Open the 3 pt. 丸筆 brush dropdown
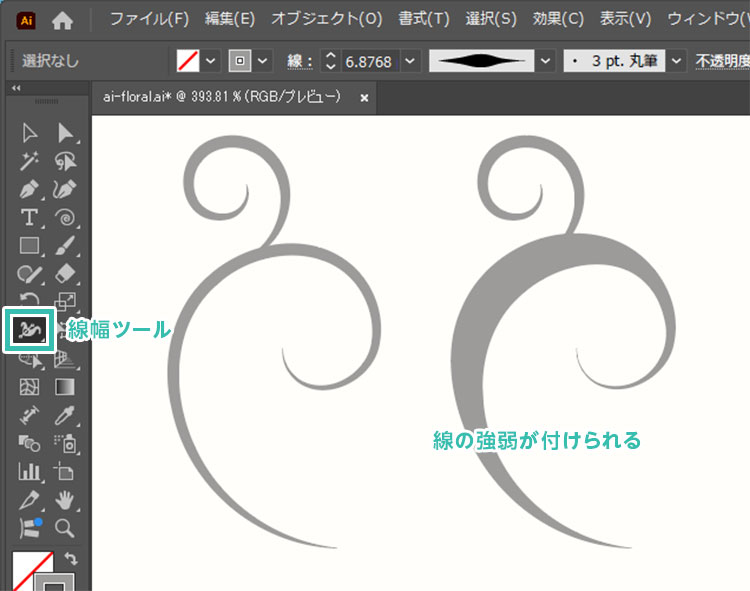Viewport: 750px width, 591px height. (x=677, y=61)
